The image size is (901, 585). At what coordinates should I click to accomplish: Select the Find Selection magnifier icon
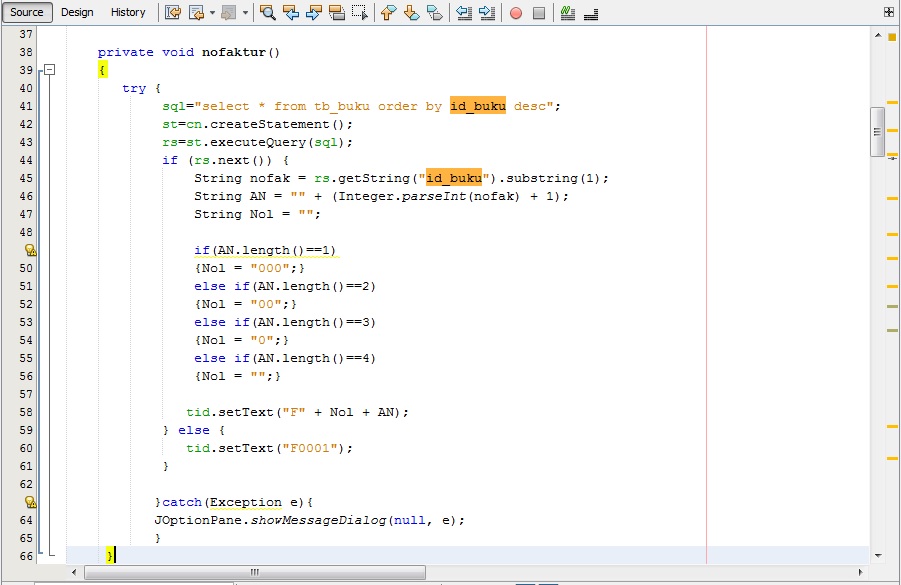pyautogui.click(x=266, y=12)
